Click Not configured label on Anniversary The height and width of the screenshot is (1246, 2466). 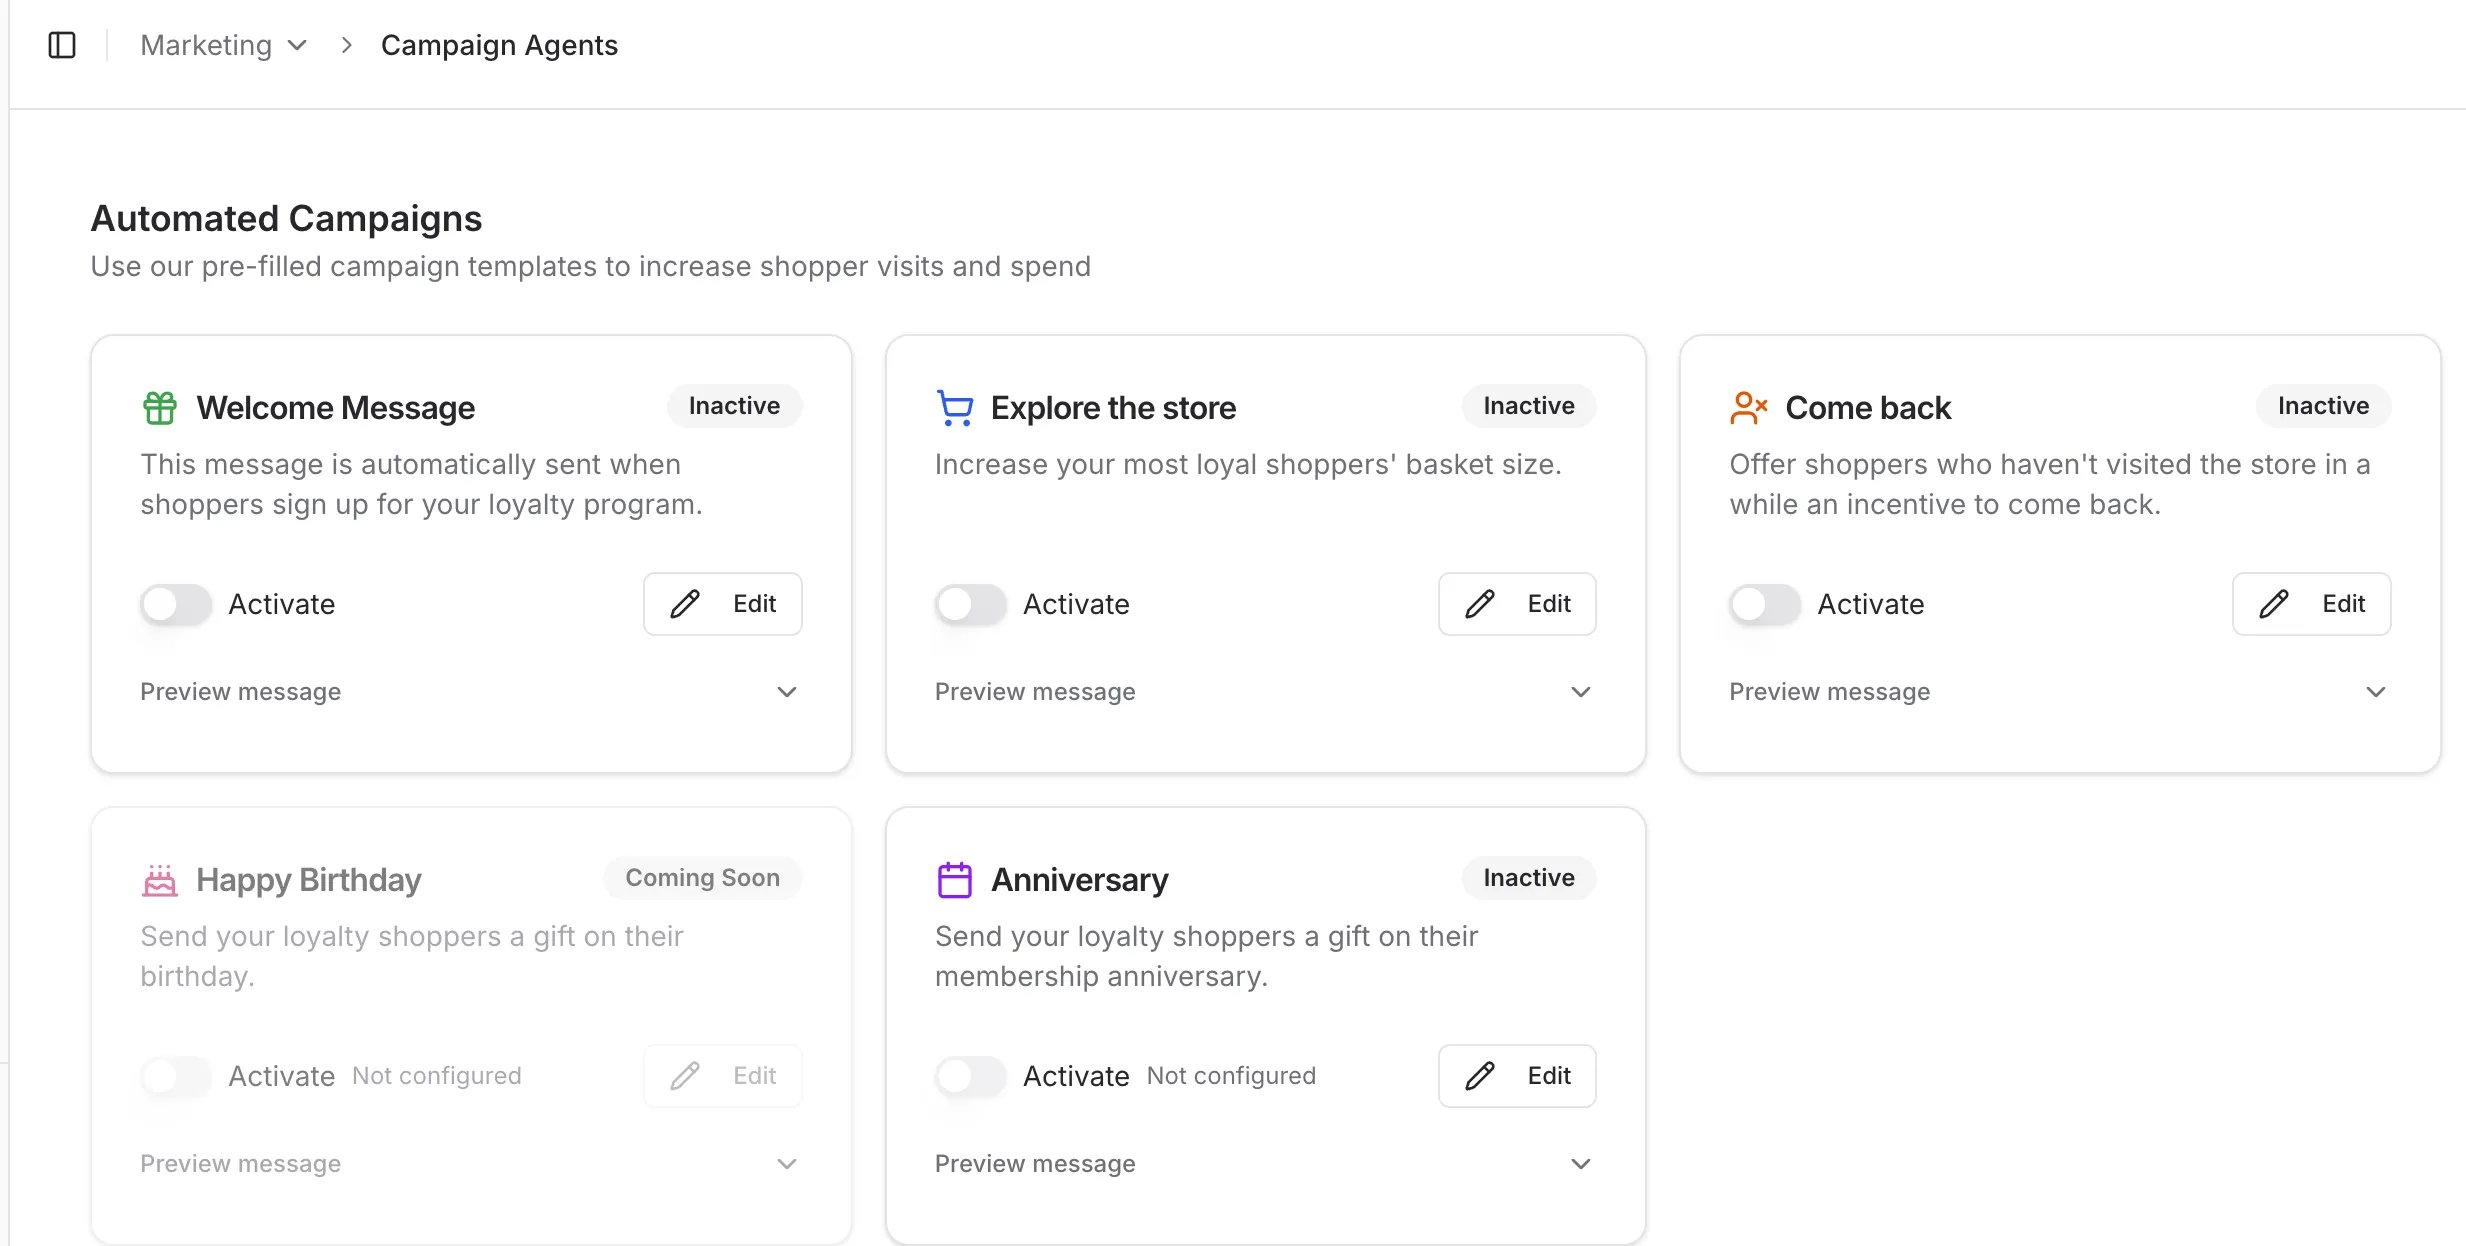pos(1231,1076)
